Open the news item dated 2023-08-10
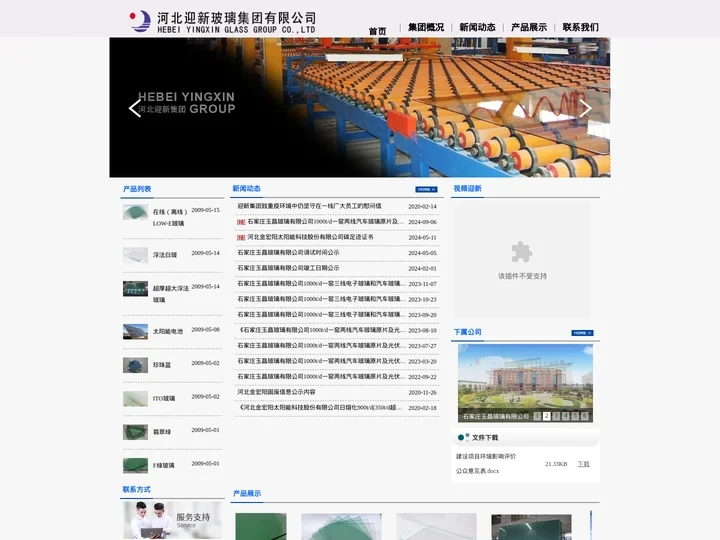This screenshot has width=720, height=540. (321, 330)
